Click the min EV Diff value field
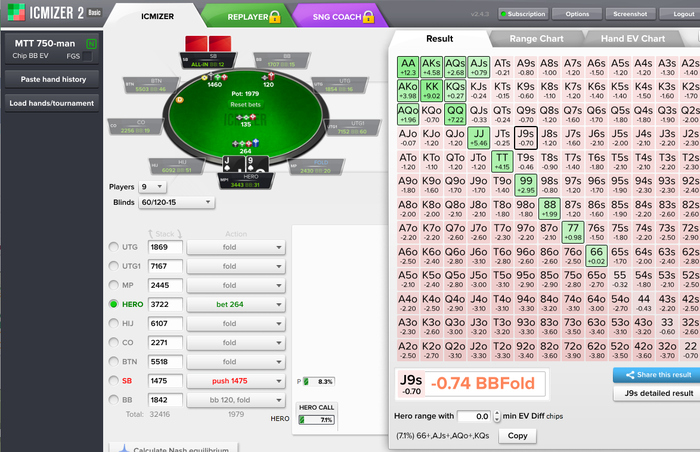 pyautogui.click(x=474, y=416)
